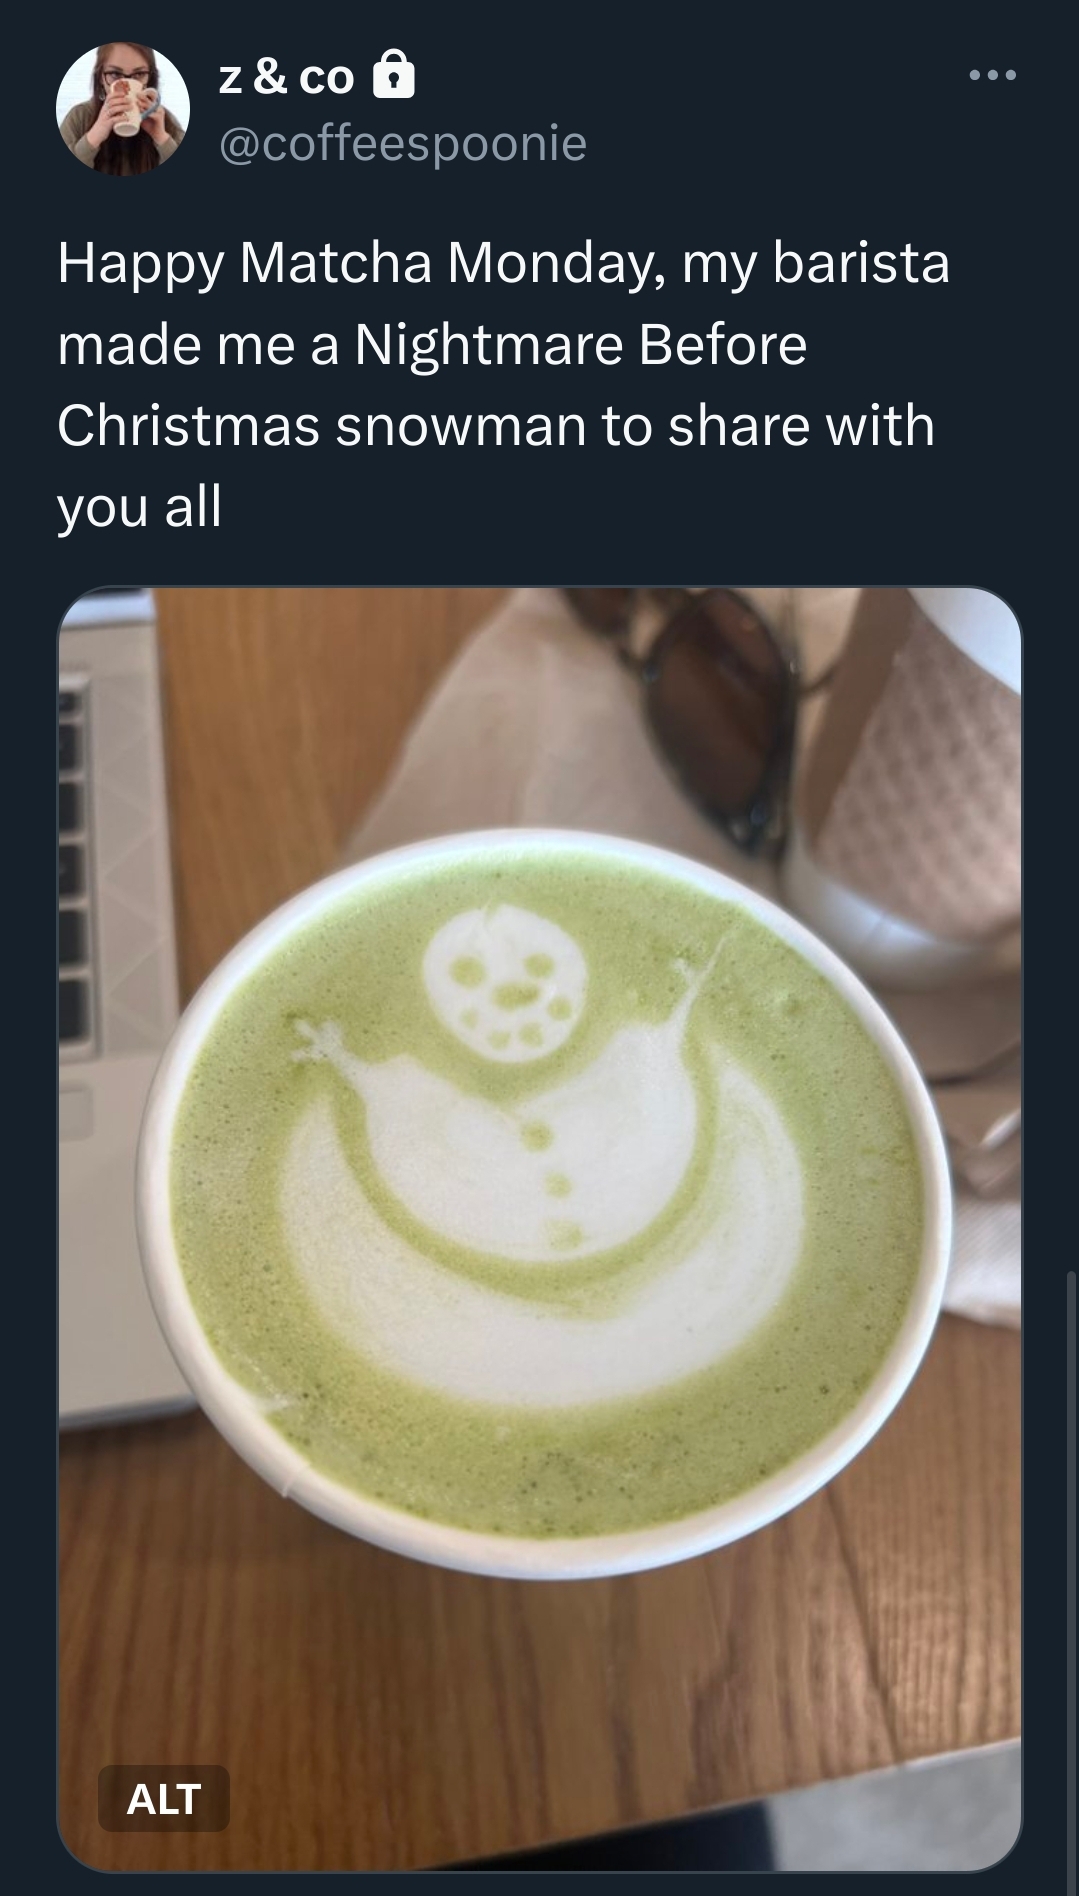Open the @coffeespoonie profile handle
The image size is (1079, 1896).
(402, 142)
